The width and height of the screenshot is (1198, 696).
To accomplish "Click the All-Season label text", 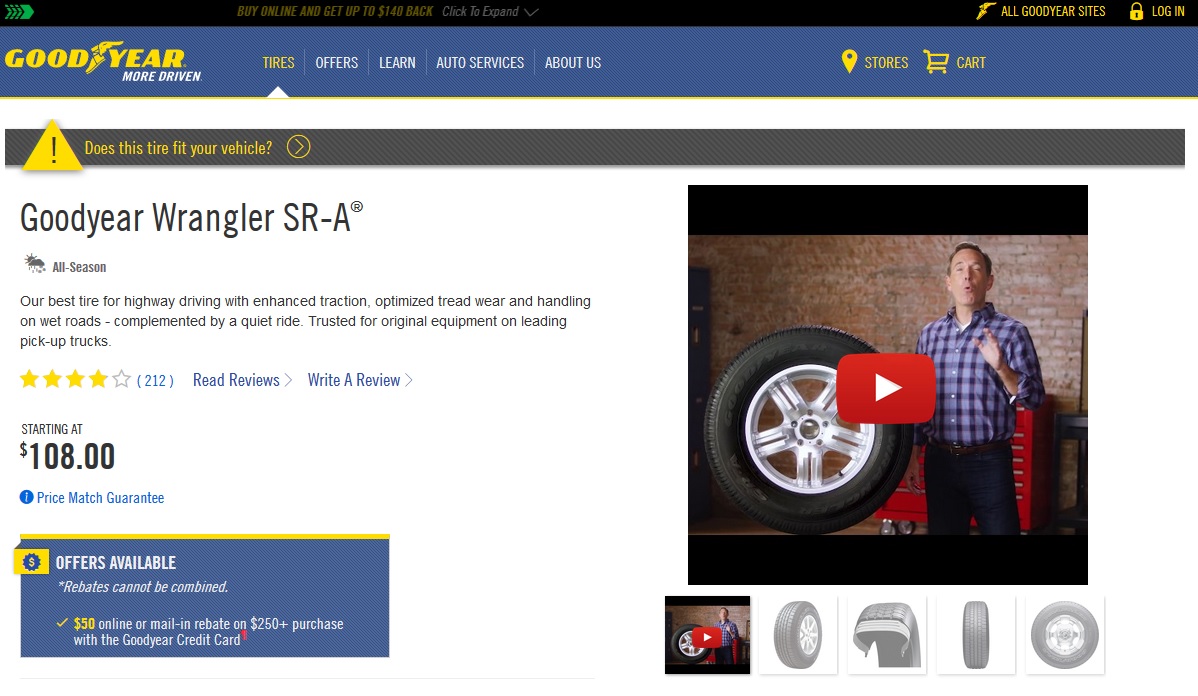I will pos(79,267).
